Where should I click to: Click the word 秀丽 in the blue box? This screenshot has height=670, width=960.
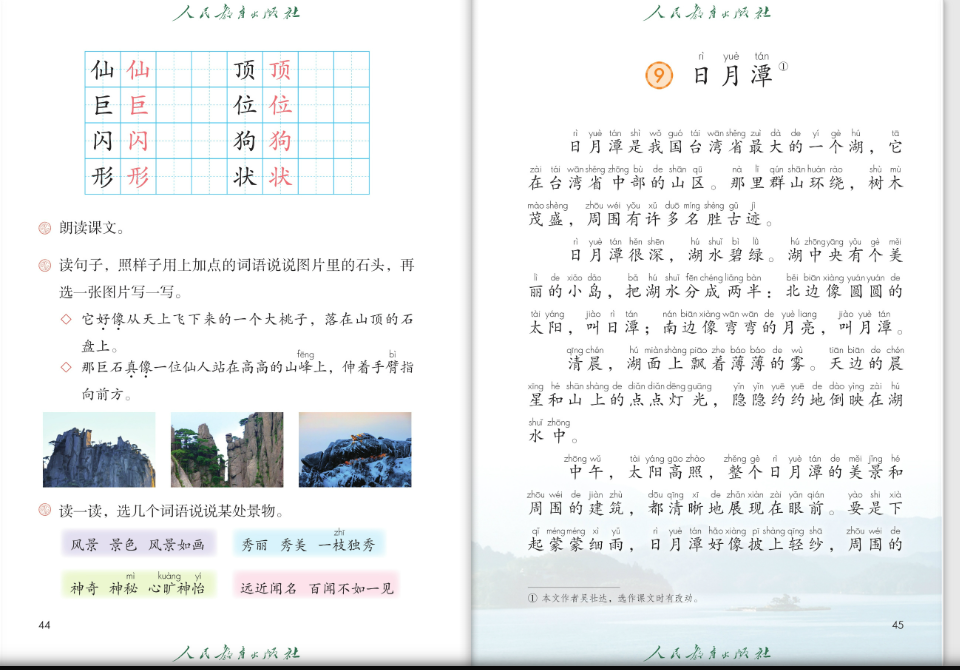(254, 544)
